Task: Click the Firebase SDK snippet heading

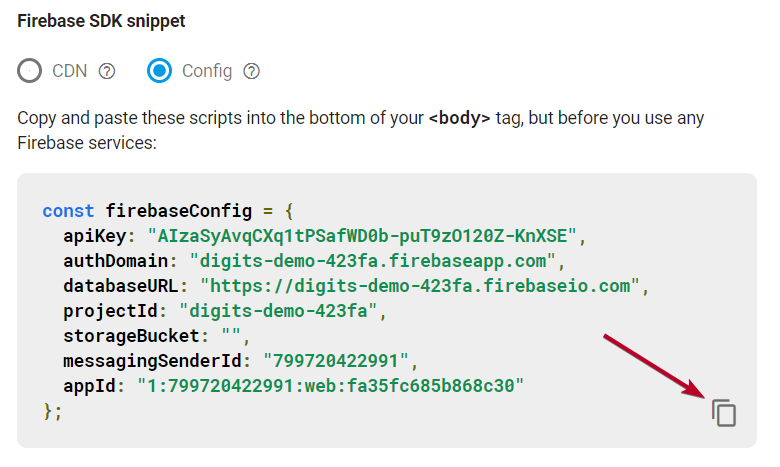Action: pos(101,20)
